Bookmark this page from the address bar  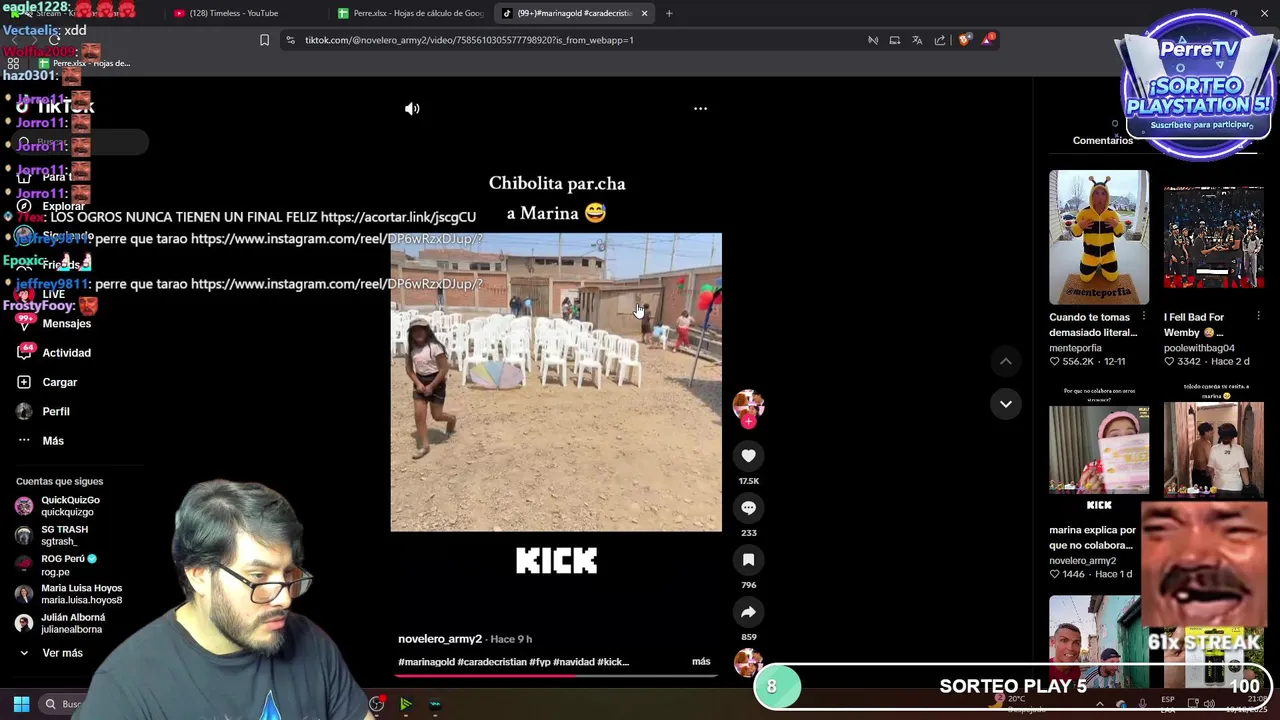click(x=264, y=40)
